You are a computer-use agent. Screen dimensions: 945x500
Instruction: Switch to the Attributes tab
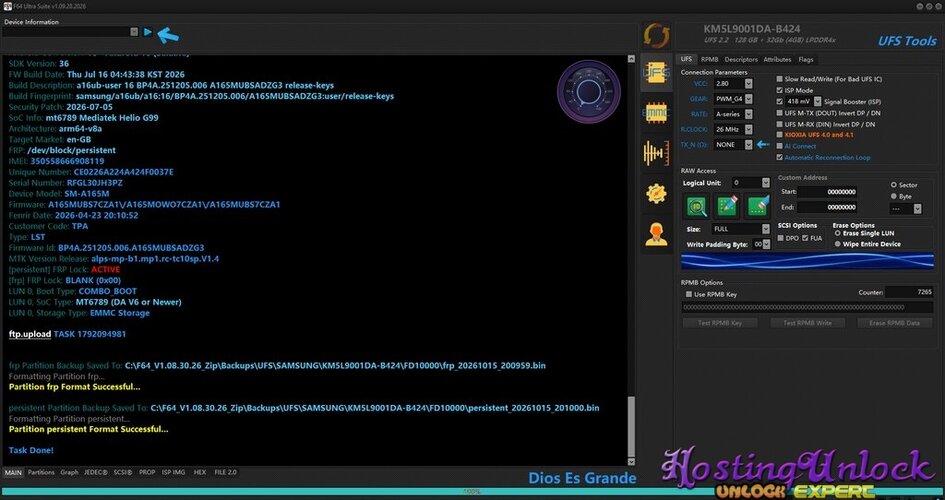pos(777,60)
